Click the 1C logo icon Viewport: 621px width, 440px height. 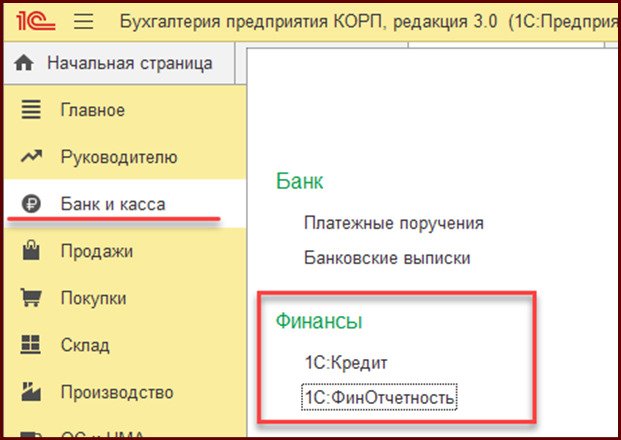click(42, 21)
